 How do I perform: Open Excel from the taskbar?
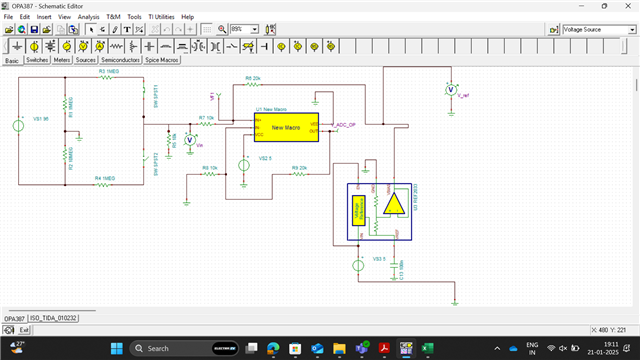point(427,348)
